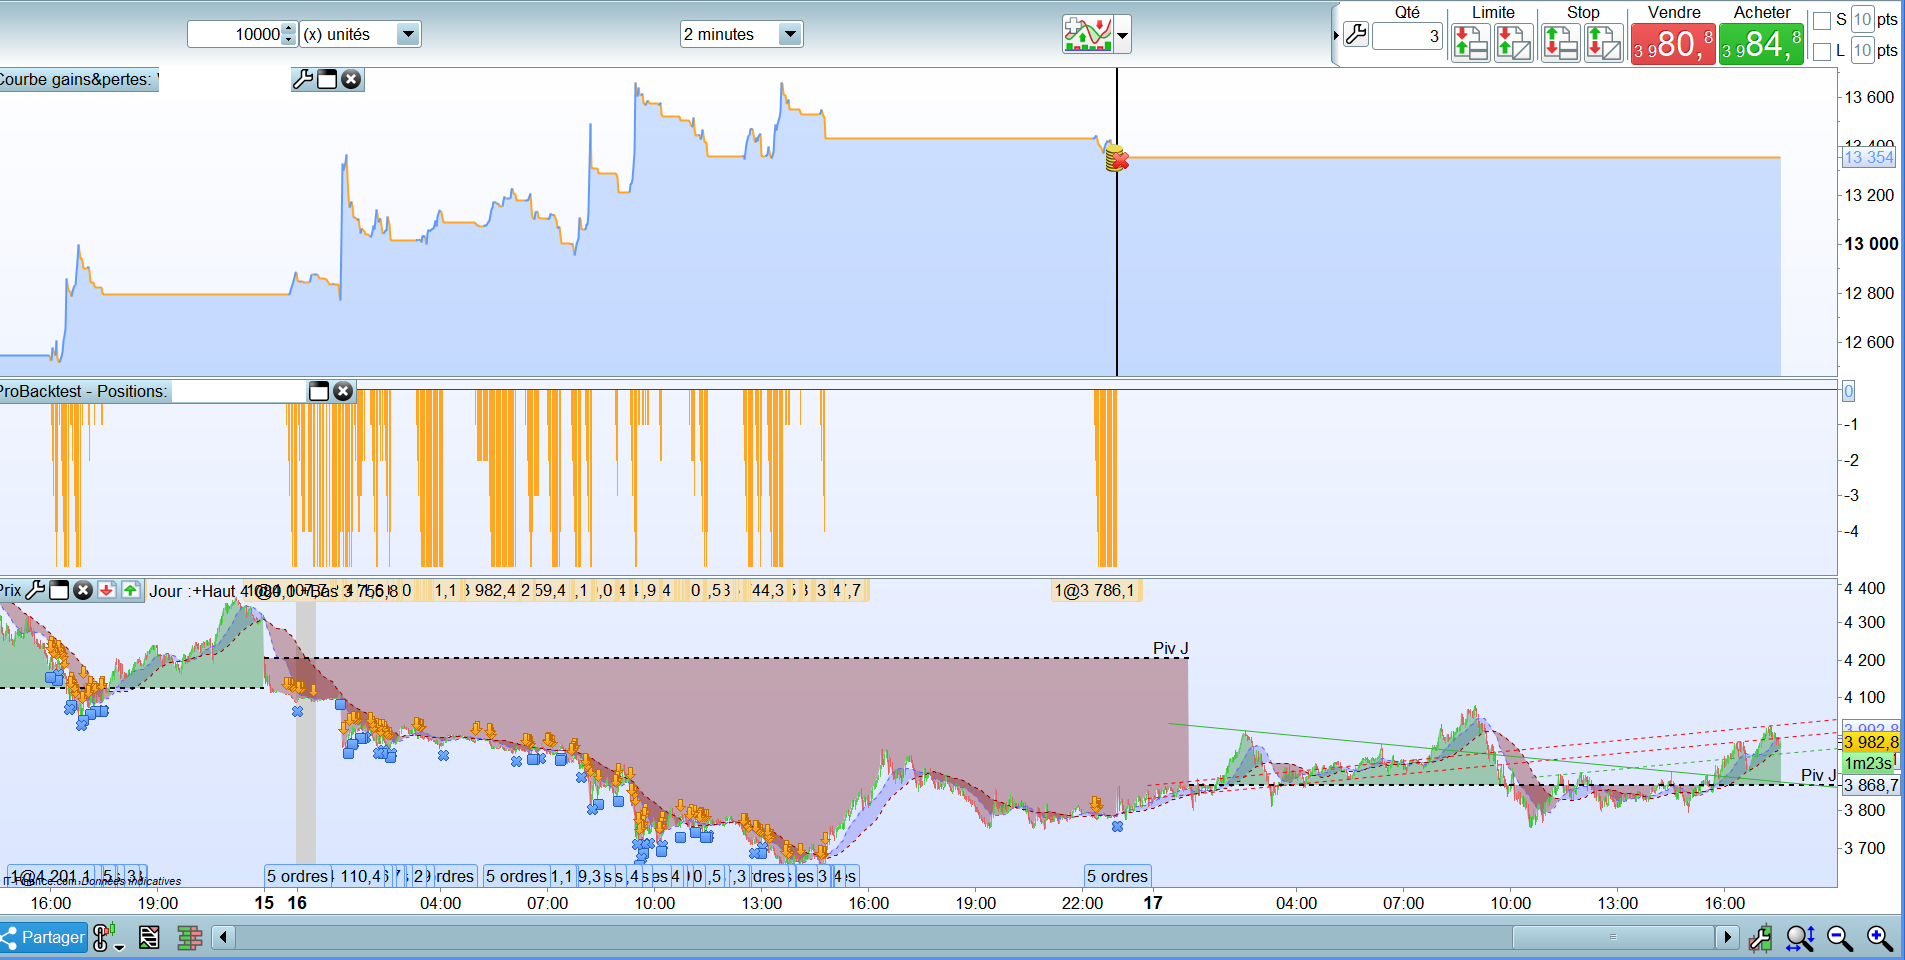Click the 3 868,7 pivot price label
Viewport: 1905px width, 960px height.
click(x=1871, y=786)
